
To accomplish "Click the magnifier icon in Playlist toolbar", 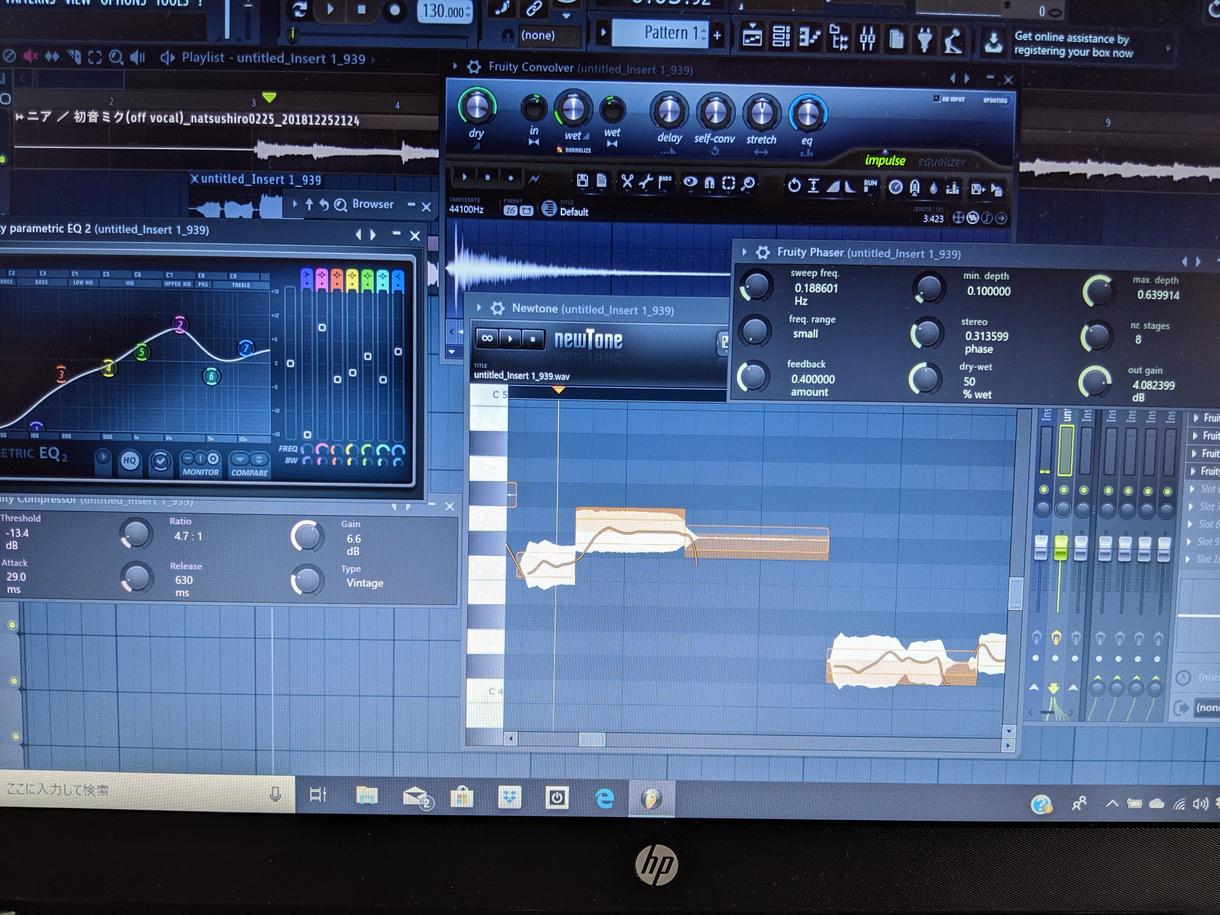I will 116,57.
